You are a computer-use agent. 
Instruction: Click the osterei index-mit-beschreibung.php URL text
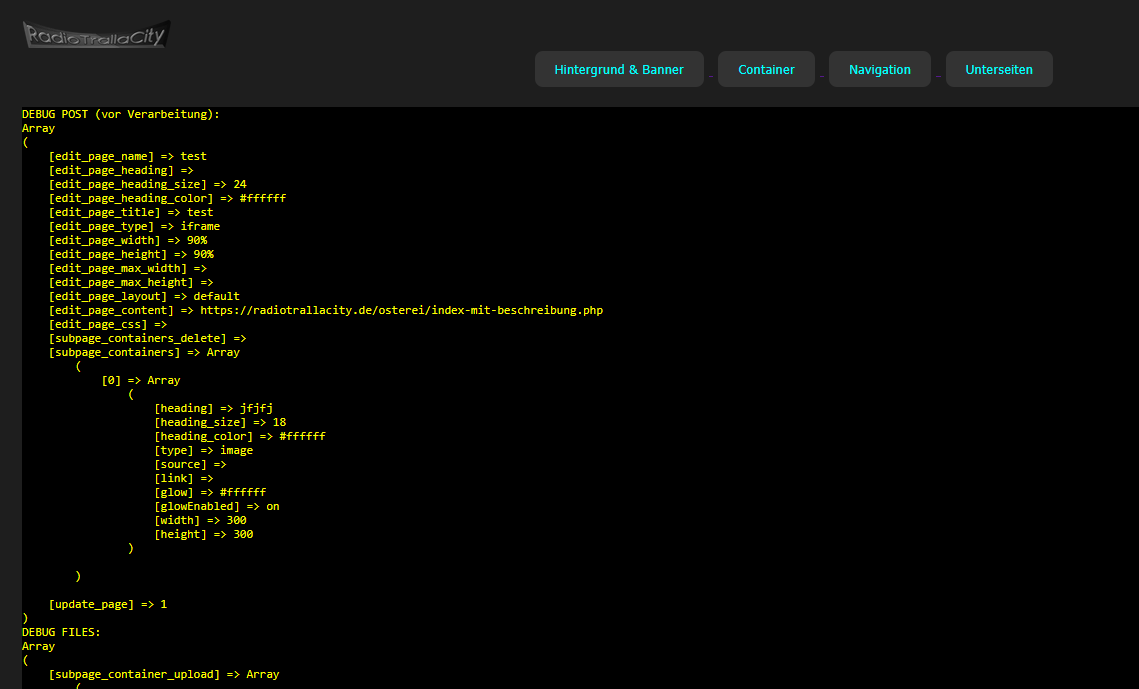pyautogui.click(x=401, y=311)
